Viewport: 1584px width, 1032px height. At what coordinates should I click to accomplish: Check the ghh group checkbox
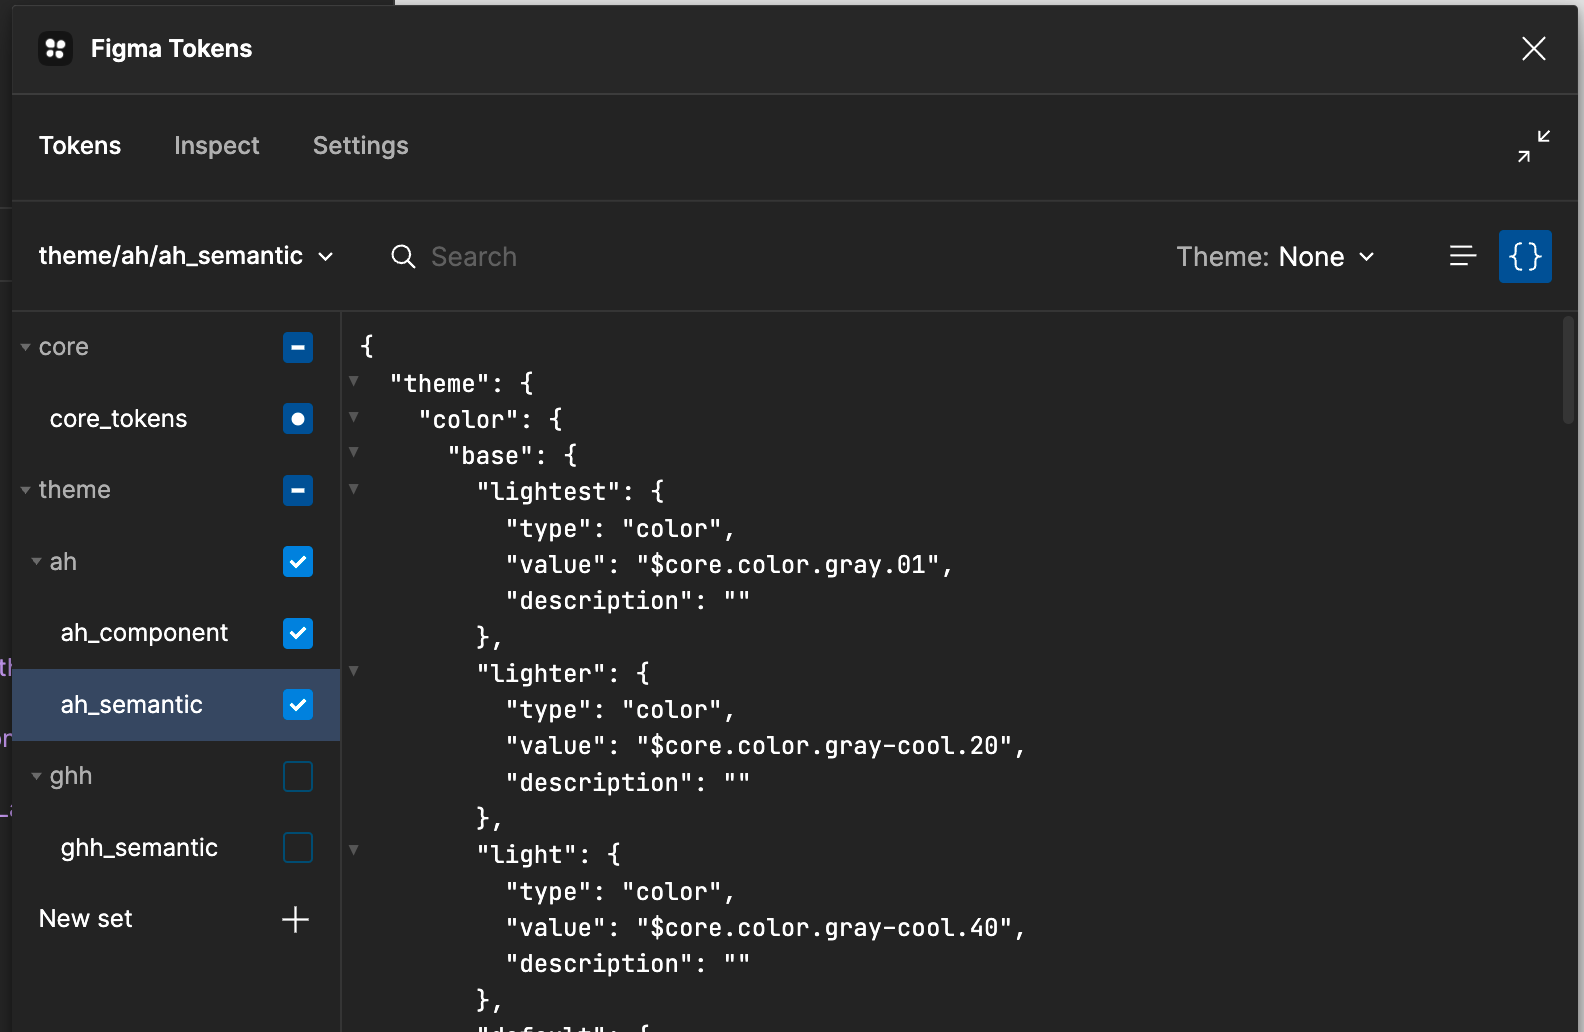[298, 776]
